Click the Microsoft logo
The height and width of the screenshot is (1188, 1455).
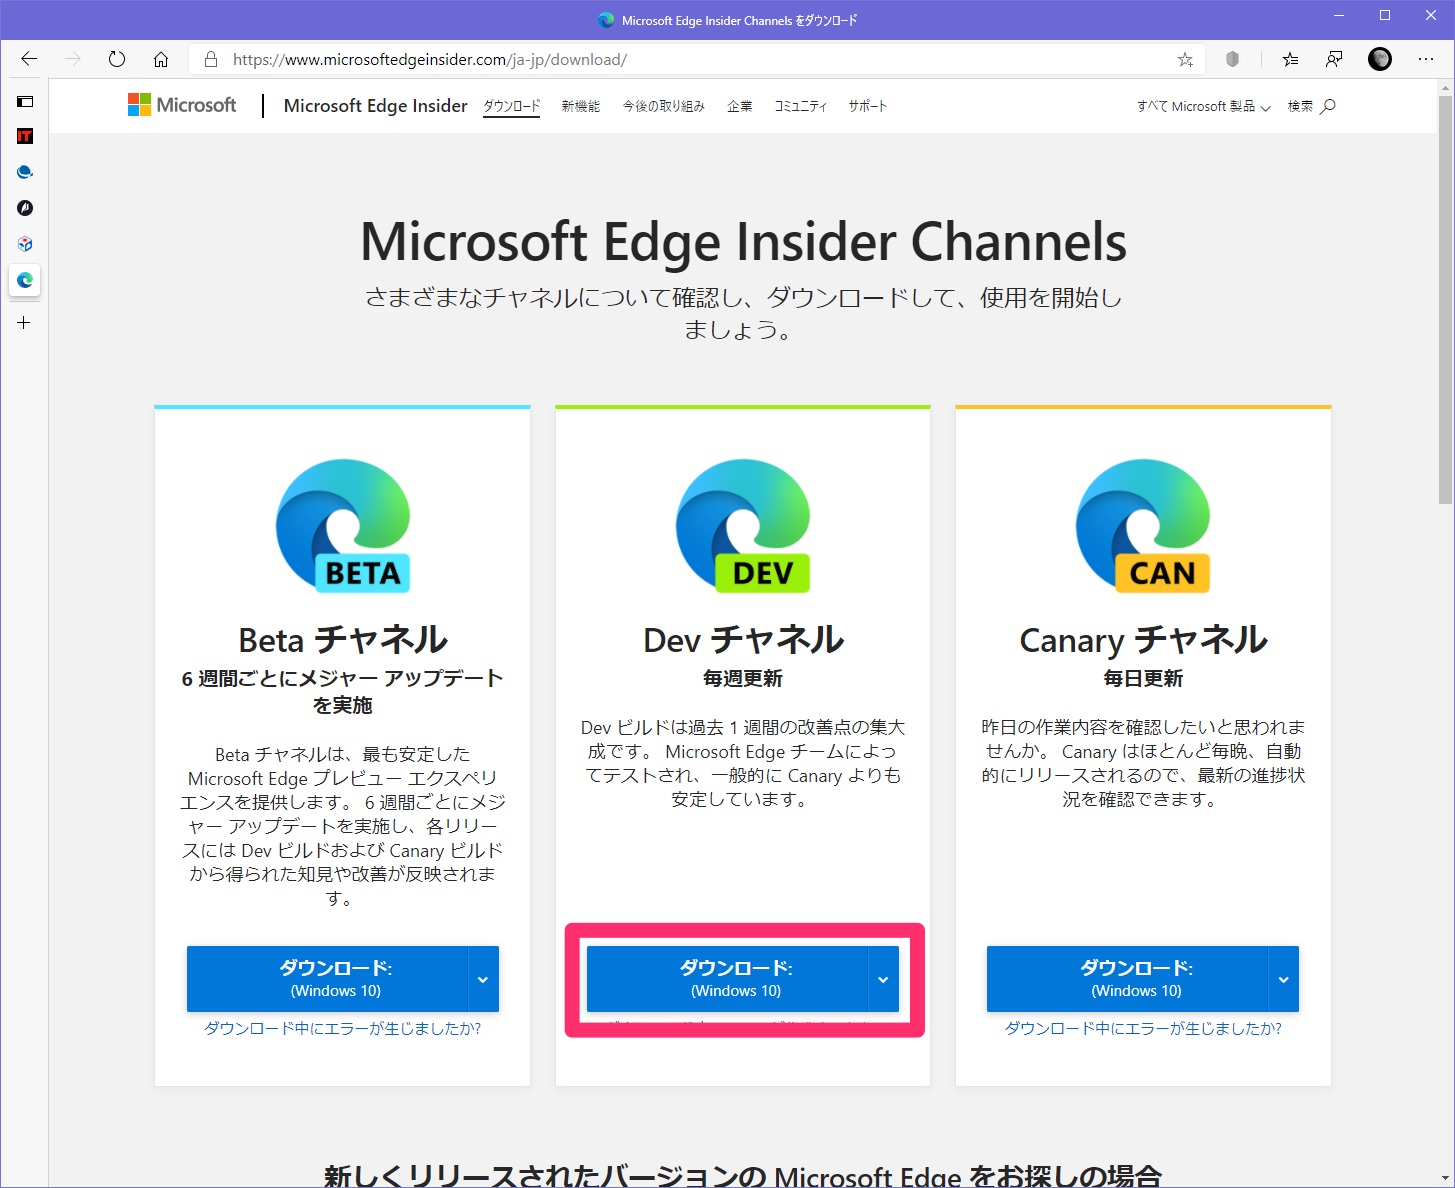tap(182, 105)
